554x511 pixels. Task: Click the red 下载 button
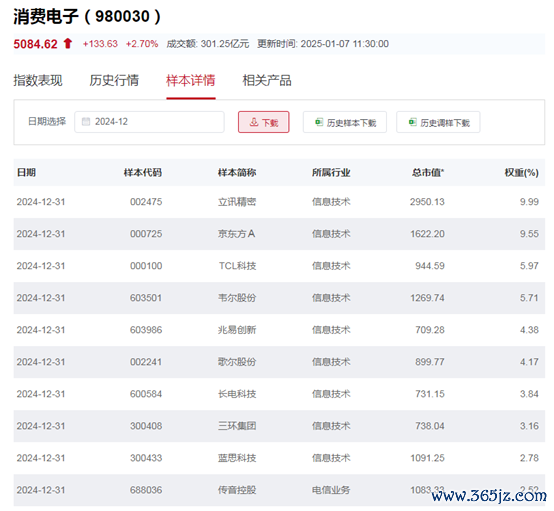click(x=264, y=122)
